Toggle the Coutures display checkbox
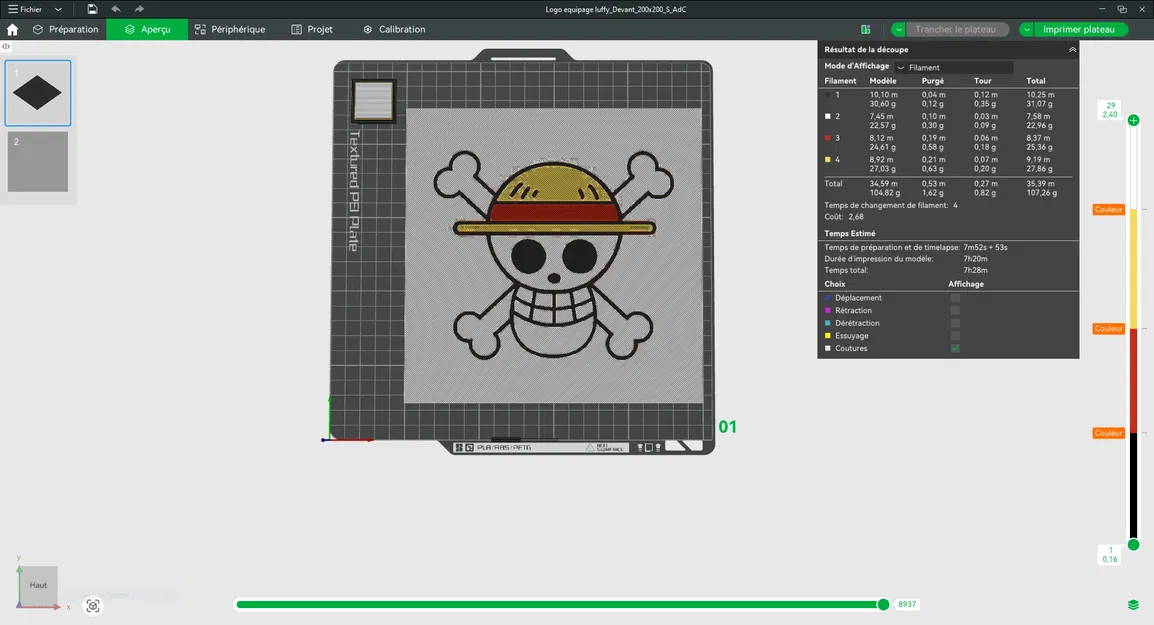The image size is (1154, 625). [955, 348]
